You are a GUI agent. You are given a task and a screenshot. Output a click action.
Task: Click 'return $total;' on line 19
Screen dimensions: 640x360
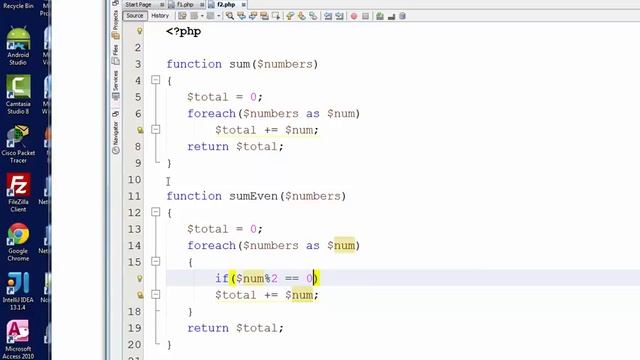(x=235, y=328)
